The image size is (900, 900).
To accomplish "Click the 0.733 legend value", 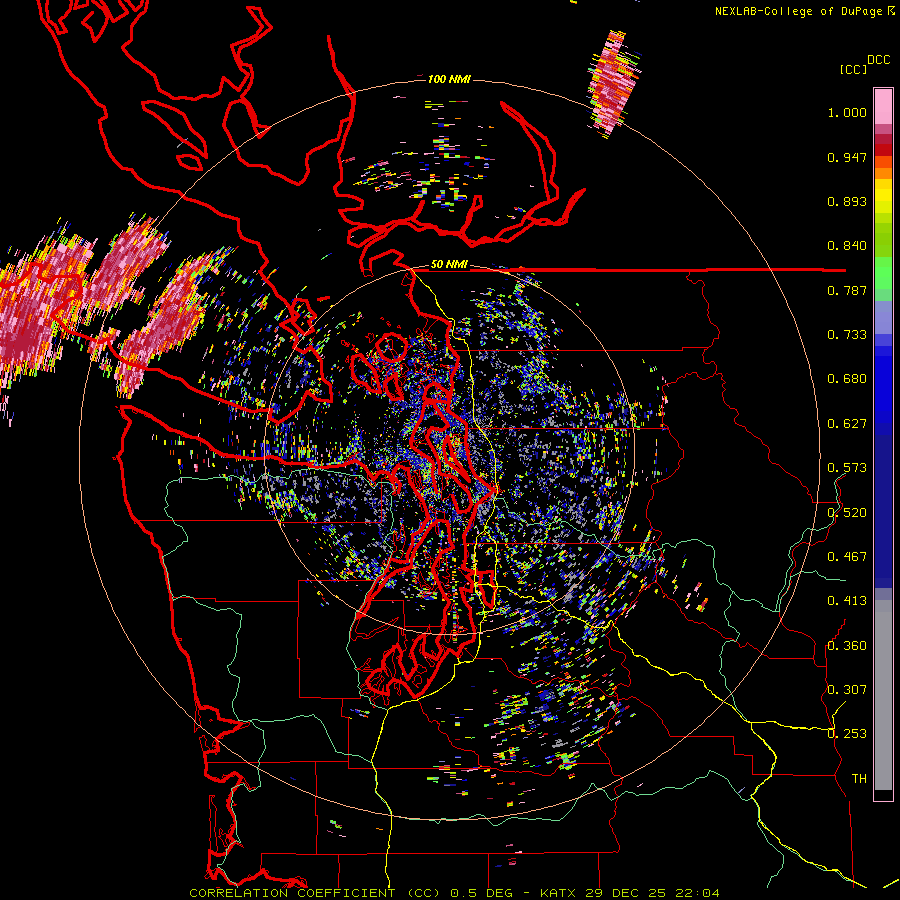I will [x=847, y=335].
